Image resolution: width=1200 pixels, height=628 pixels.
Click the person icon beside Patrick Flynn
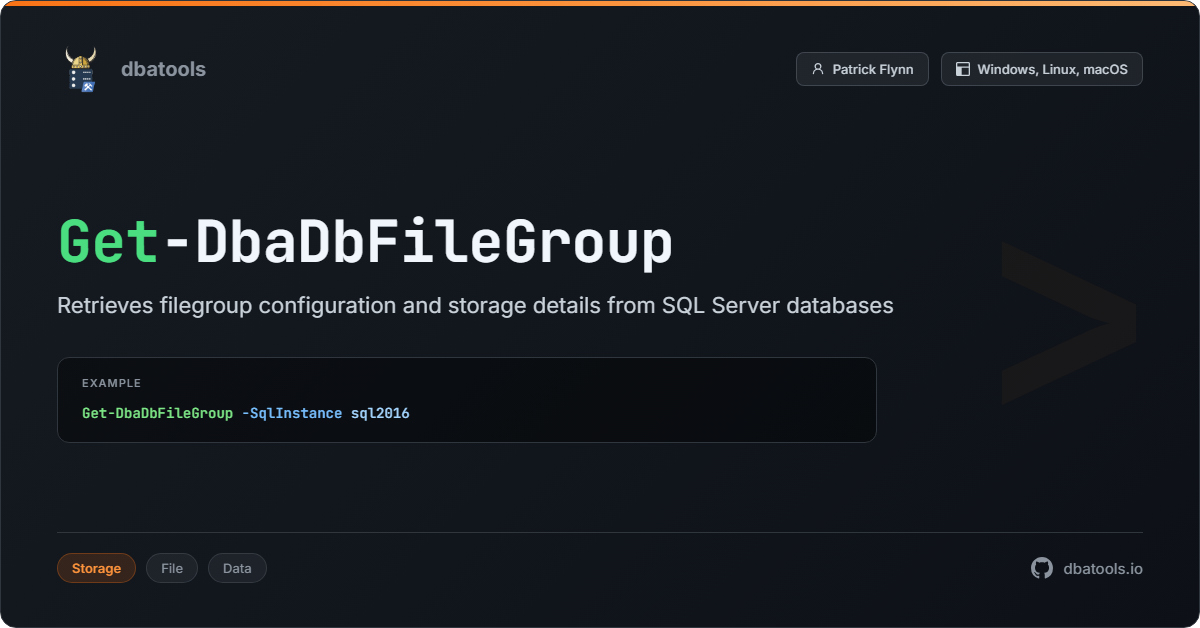[818, 69]
